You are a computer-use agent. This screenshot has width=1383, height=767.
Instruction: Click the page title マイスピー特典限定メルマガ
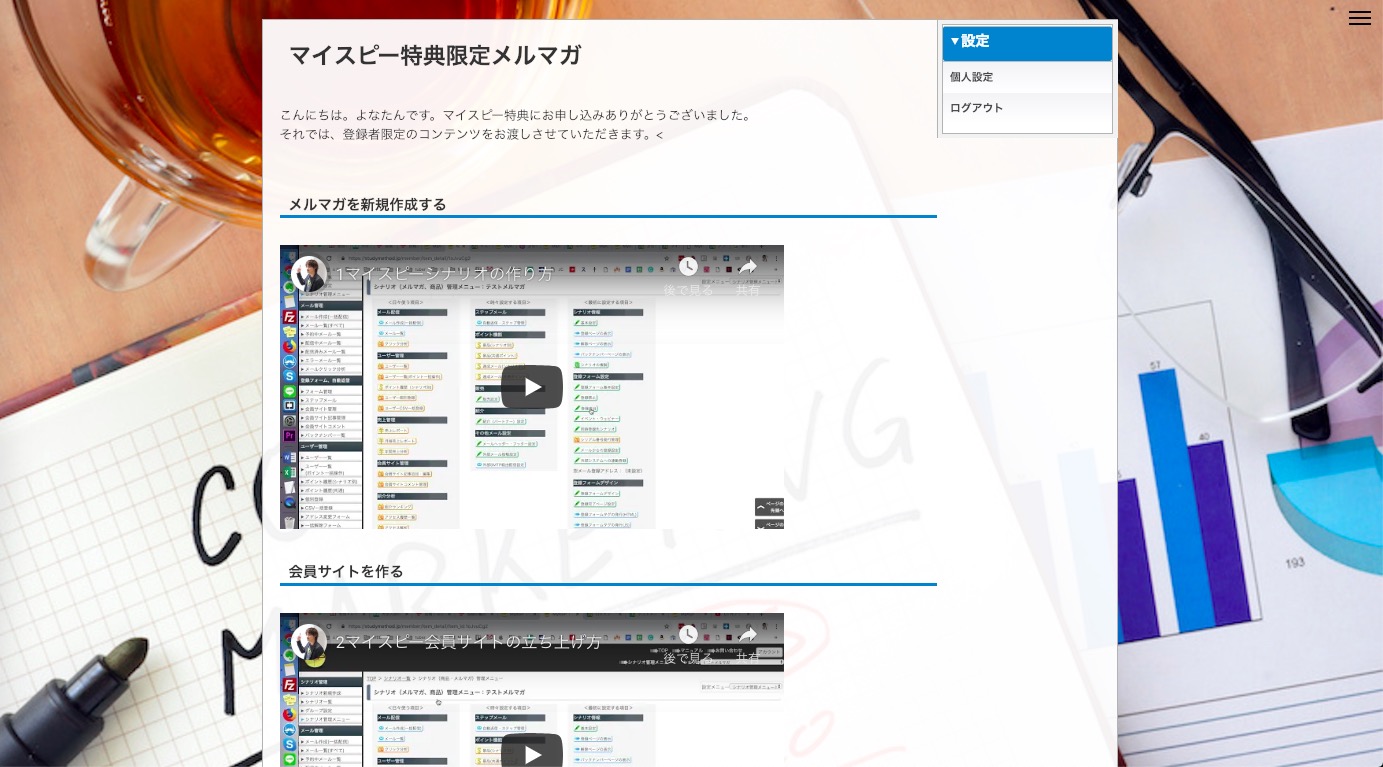pyautogui.click(x=435, y=56)
